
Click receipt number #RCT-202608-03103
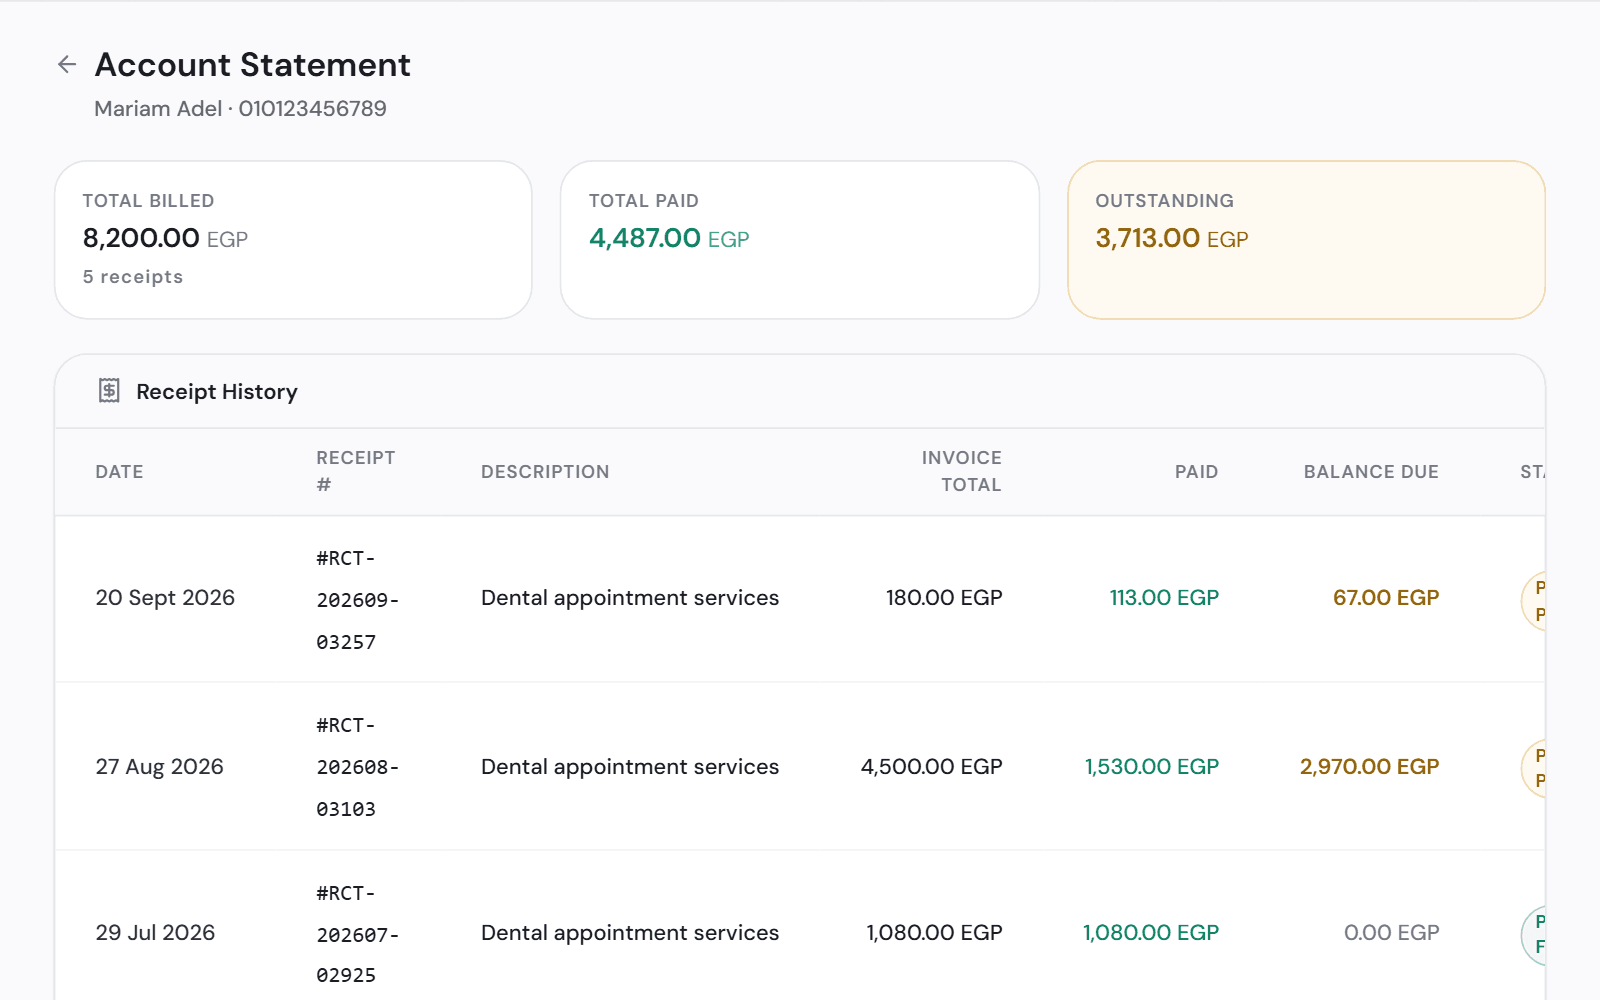point(357,767)
